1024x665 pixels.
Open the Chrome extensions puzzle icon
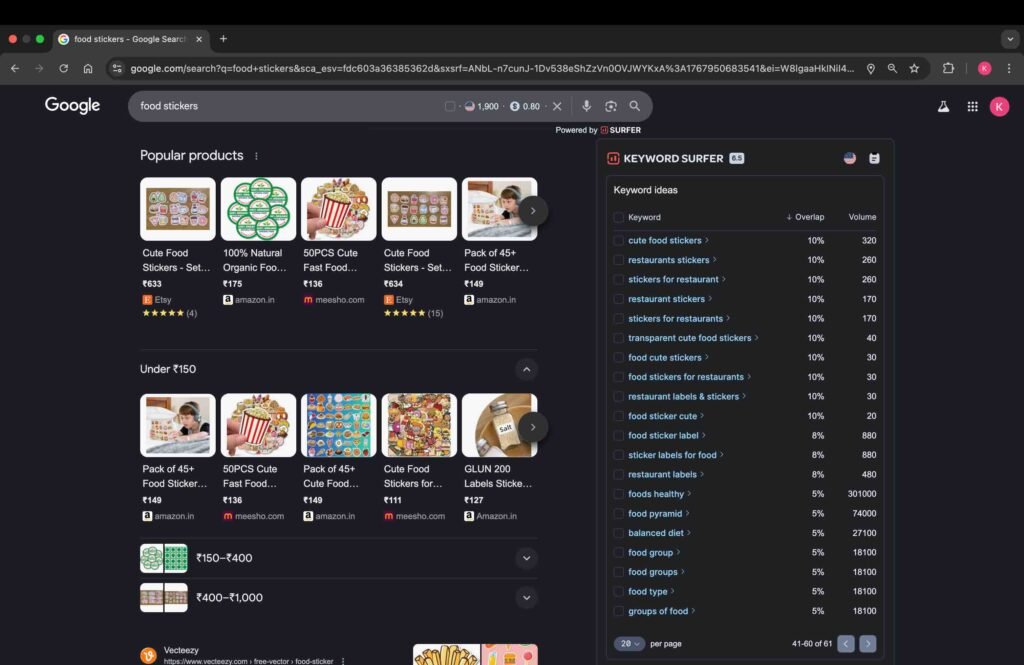pos(949,68)
